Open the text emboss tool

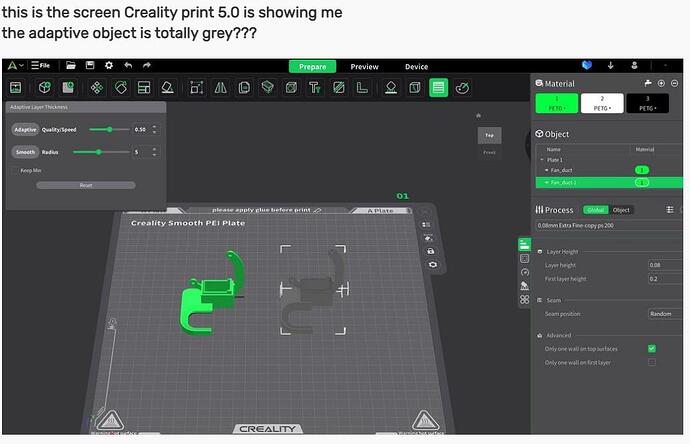(x=314, y=88)
